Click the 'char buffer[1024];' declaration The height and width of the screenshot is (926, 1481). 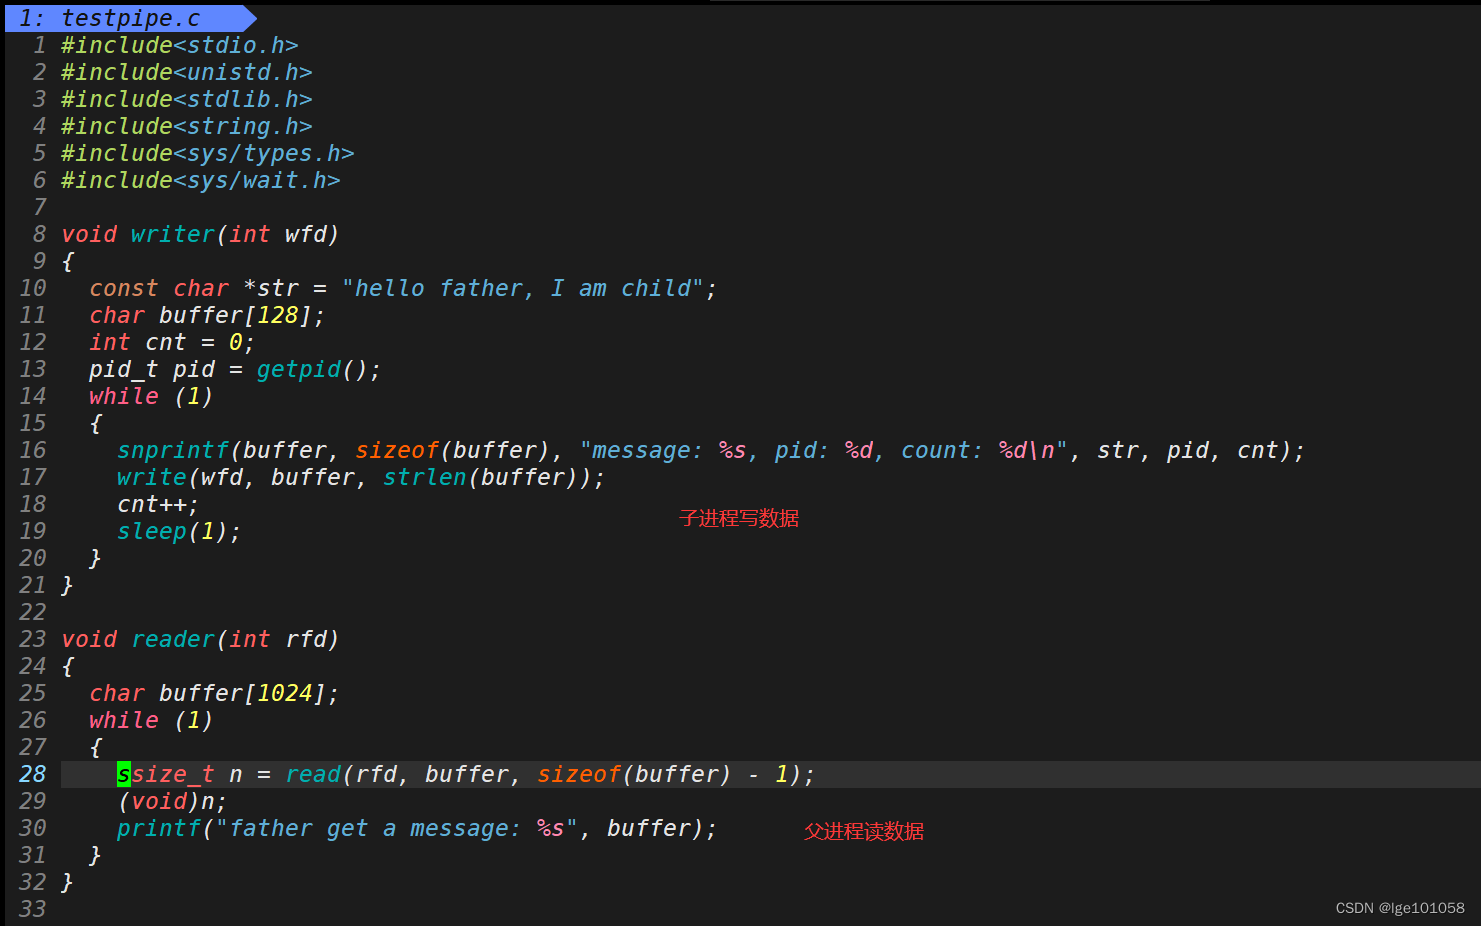(214, 694)
